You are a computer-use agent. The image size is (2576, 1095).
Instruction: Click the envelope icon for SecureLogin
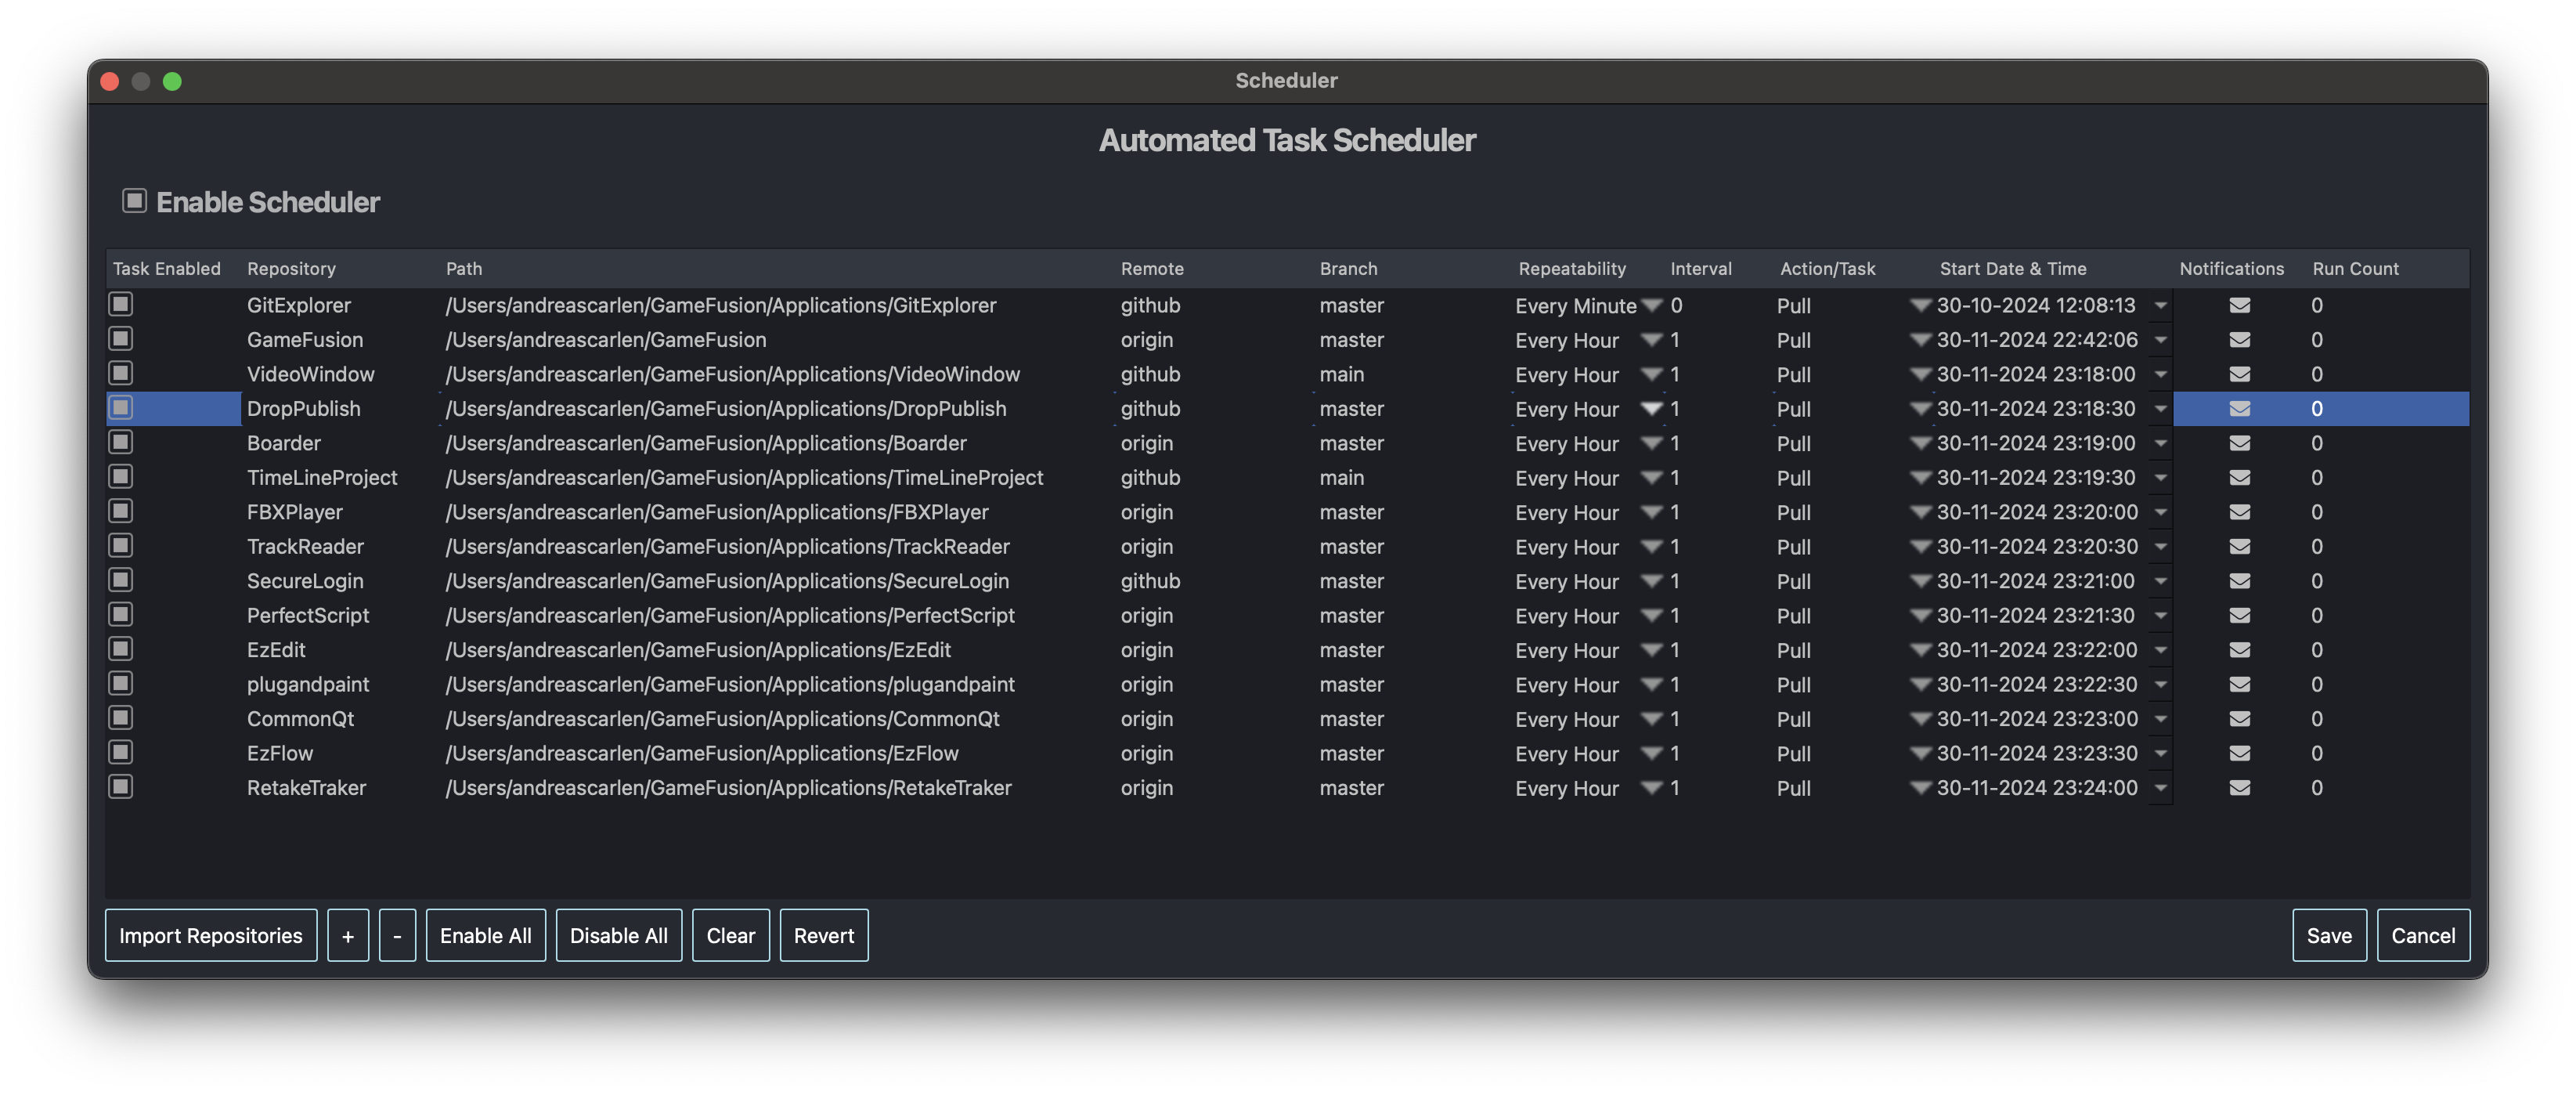[2240, 581]
